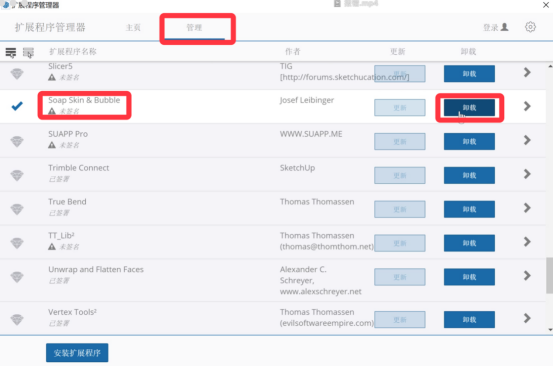Uninstall Soap Skin & Bubble extension
Screen dimensions: 553x367
[x=469, y=108]
